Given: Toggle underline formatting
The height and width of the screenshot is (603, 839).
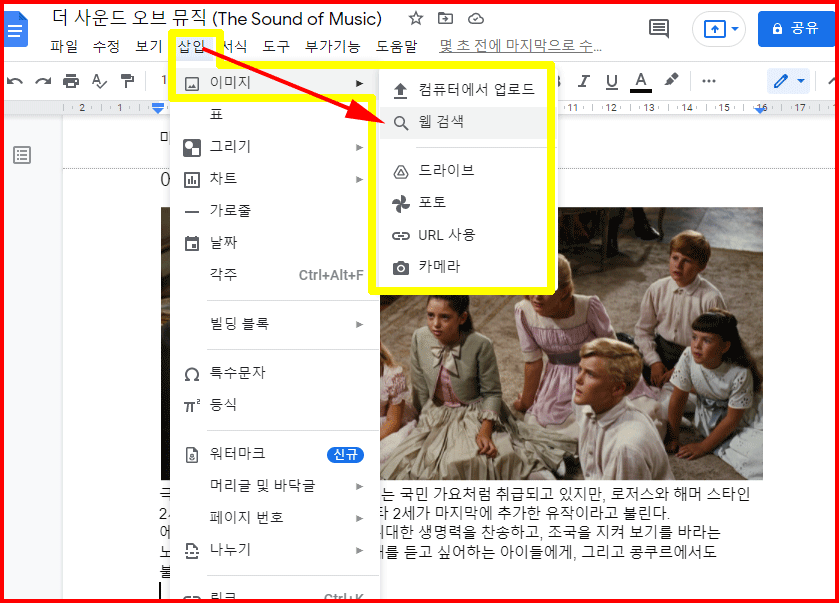Looking at the screenshot, I should click(x=612, y=81).
